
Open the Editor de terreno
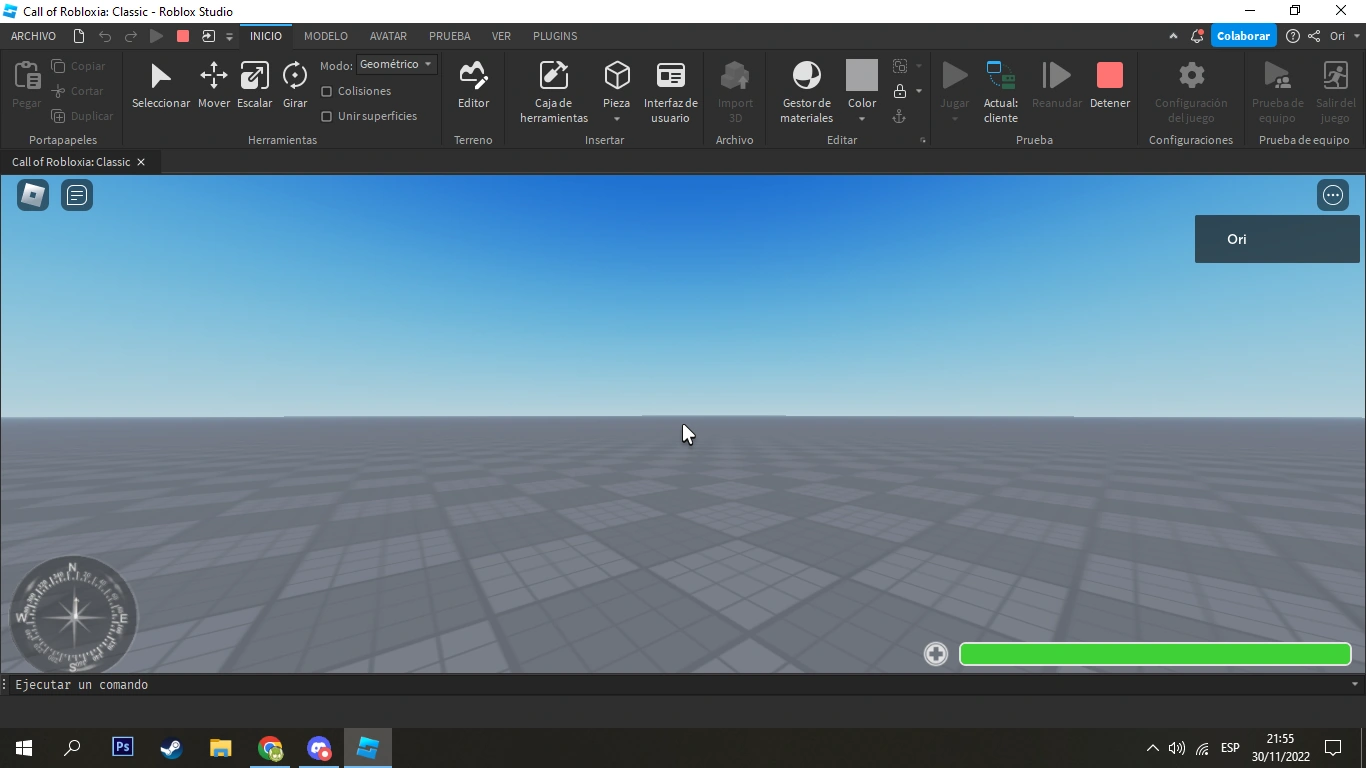[x=473, y=85]
